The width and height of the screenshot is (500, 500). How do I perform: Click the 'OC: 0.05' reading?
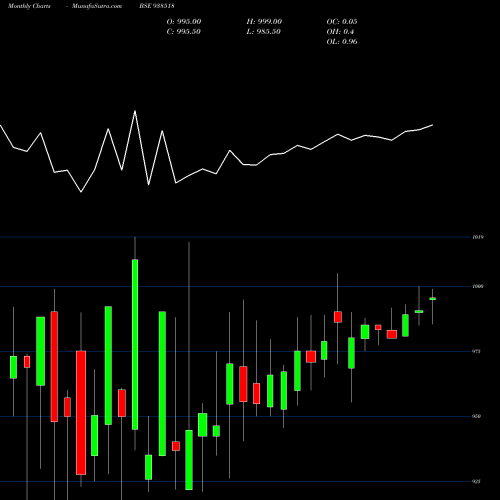[342, 22]
